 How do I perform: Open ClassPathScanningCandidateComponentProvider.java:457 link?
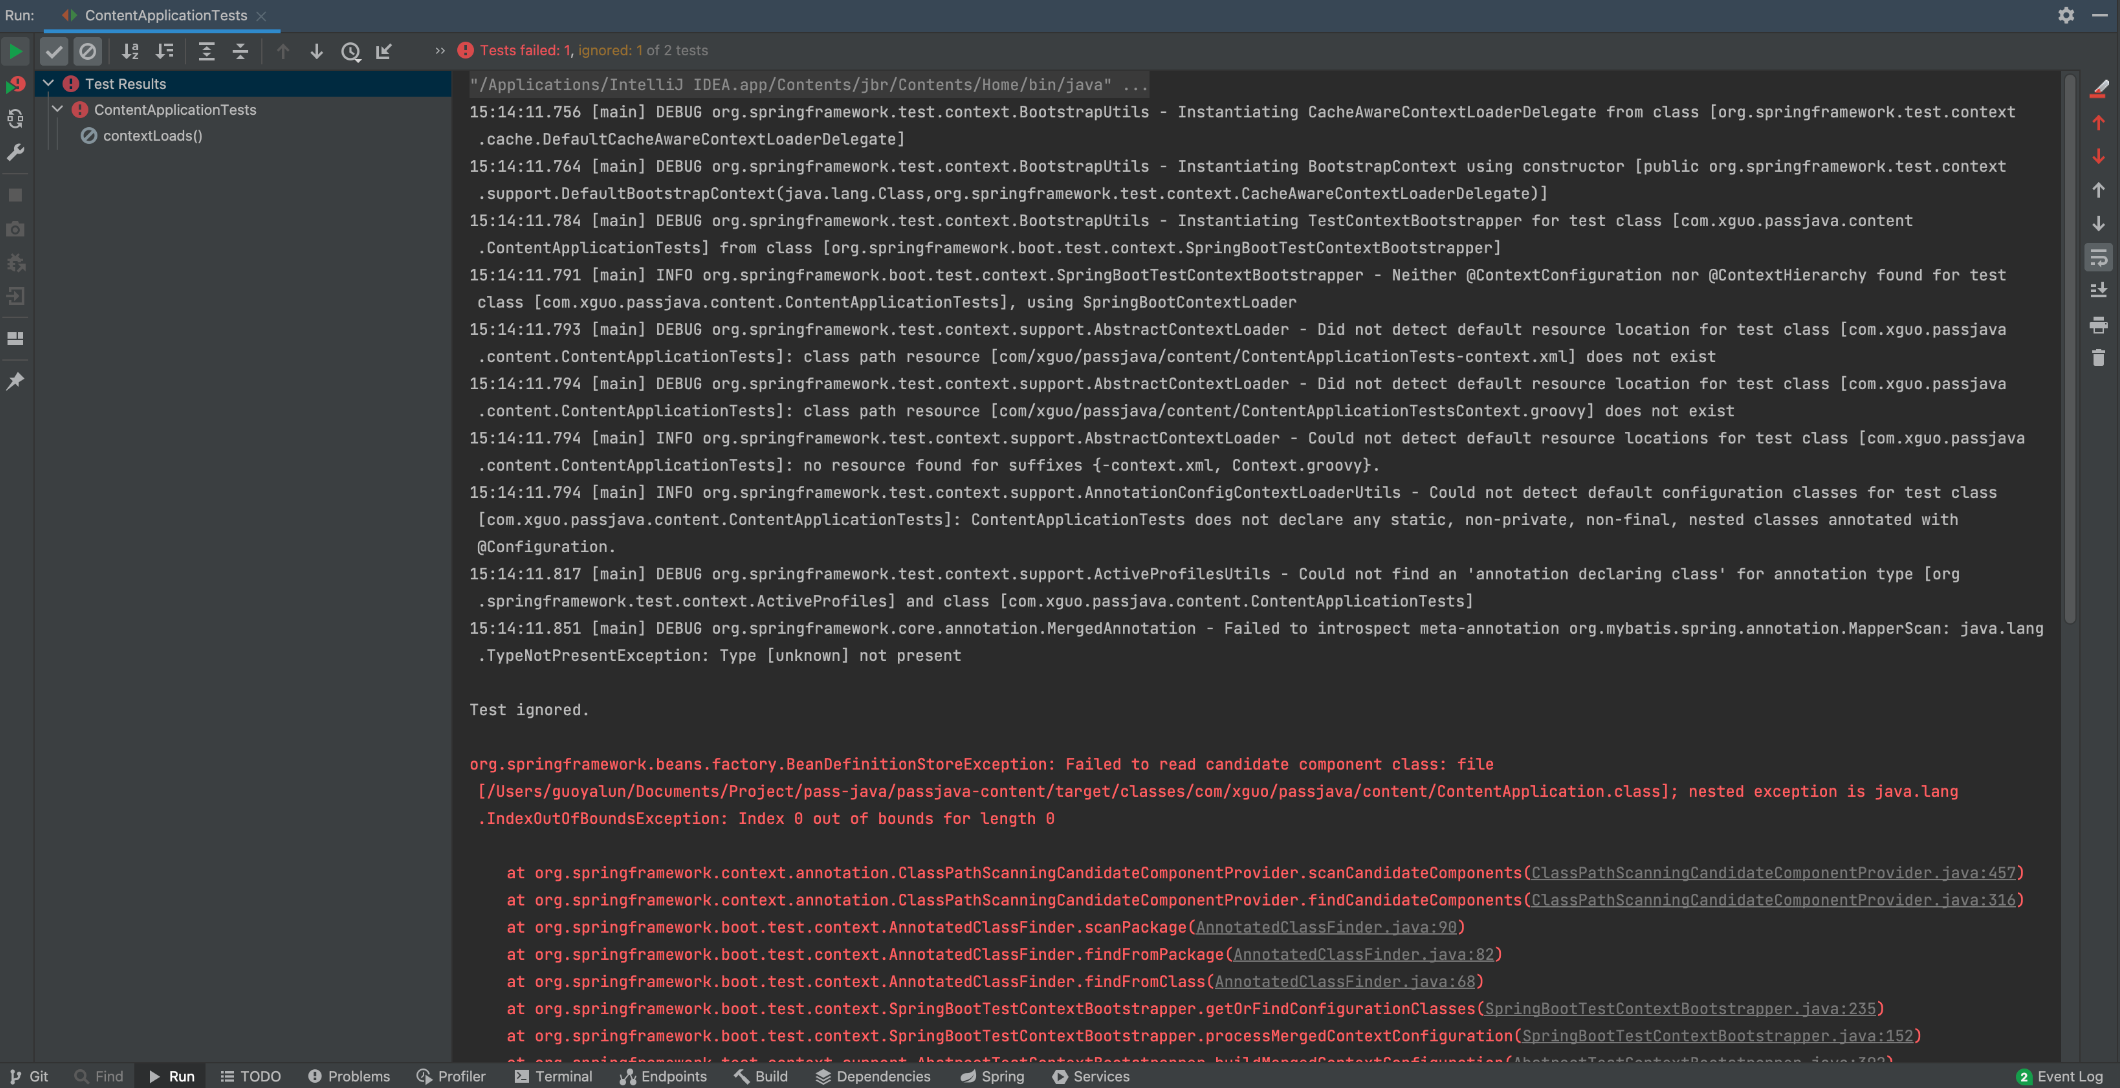(1773, 873)
